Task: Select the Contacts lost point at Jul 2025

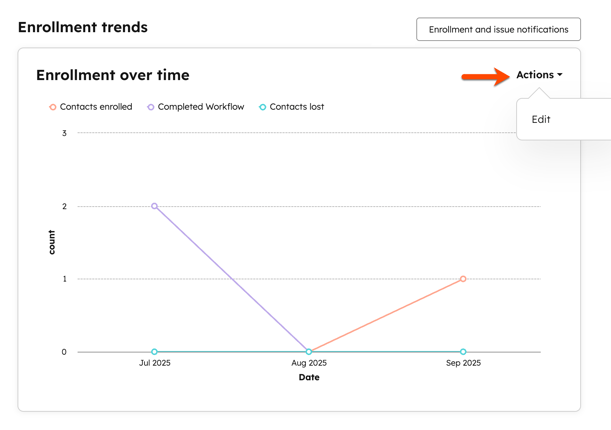Action: click(154, 352)
